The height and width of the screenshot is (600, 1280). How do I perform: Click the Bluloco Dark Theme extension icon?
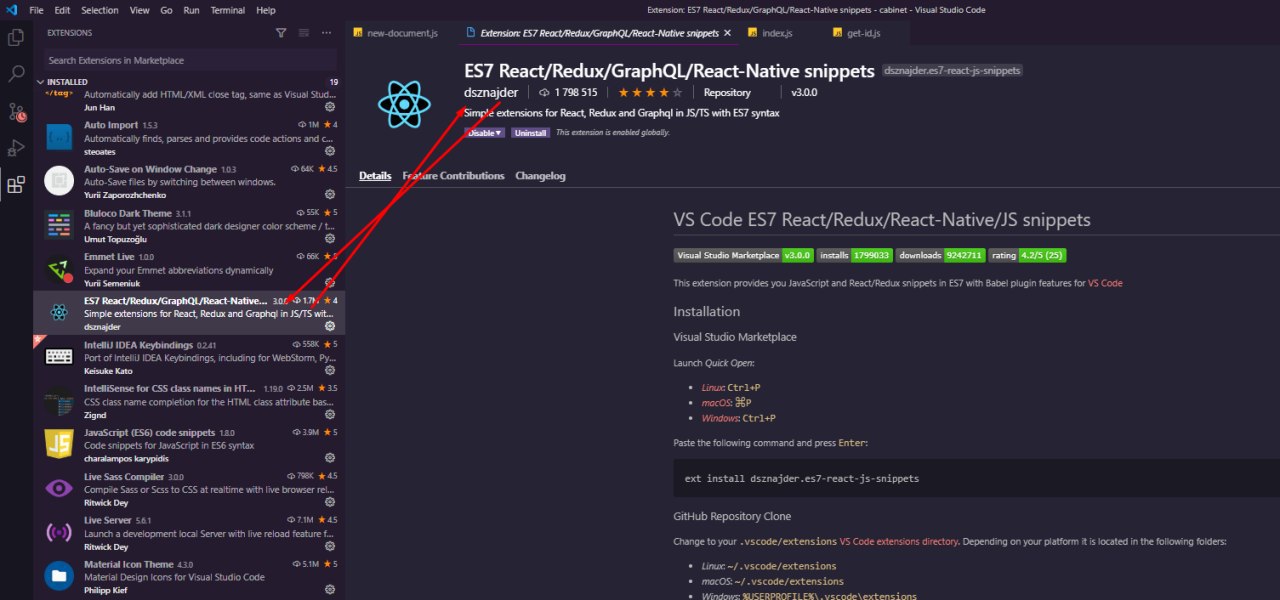pyautogui.click(x=59, y=226)
